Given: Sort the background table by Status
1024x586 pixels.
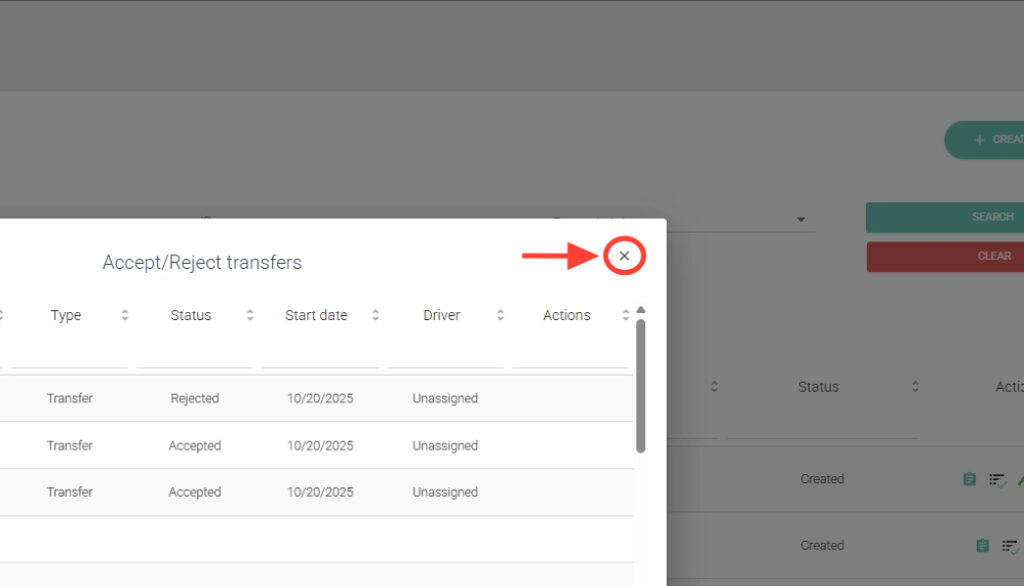Looking at the screenshot, I should [915, 387].
